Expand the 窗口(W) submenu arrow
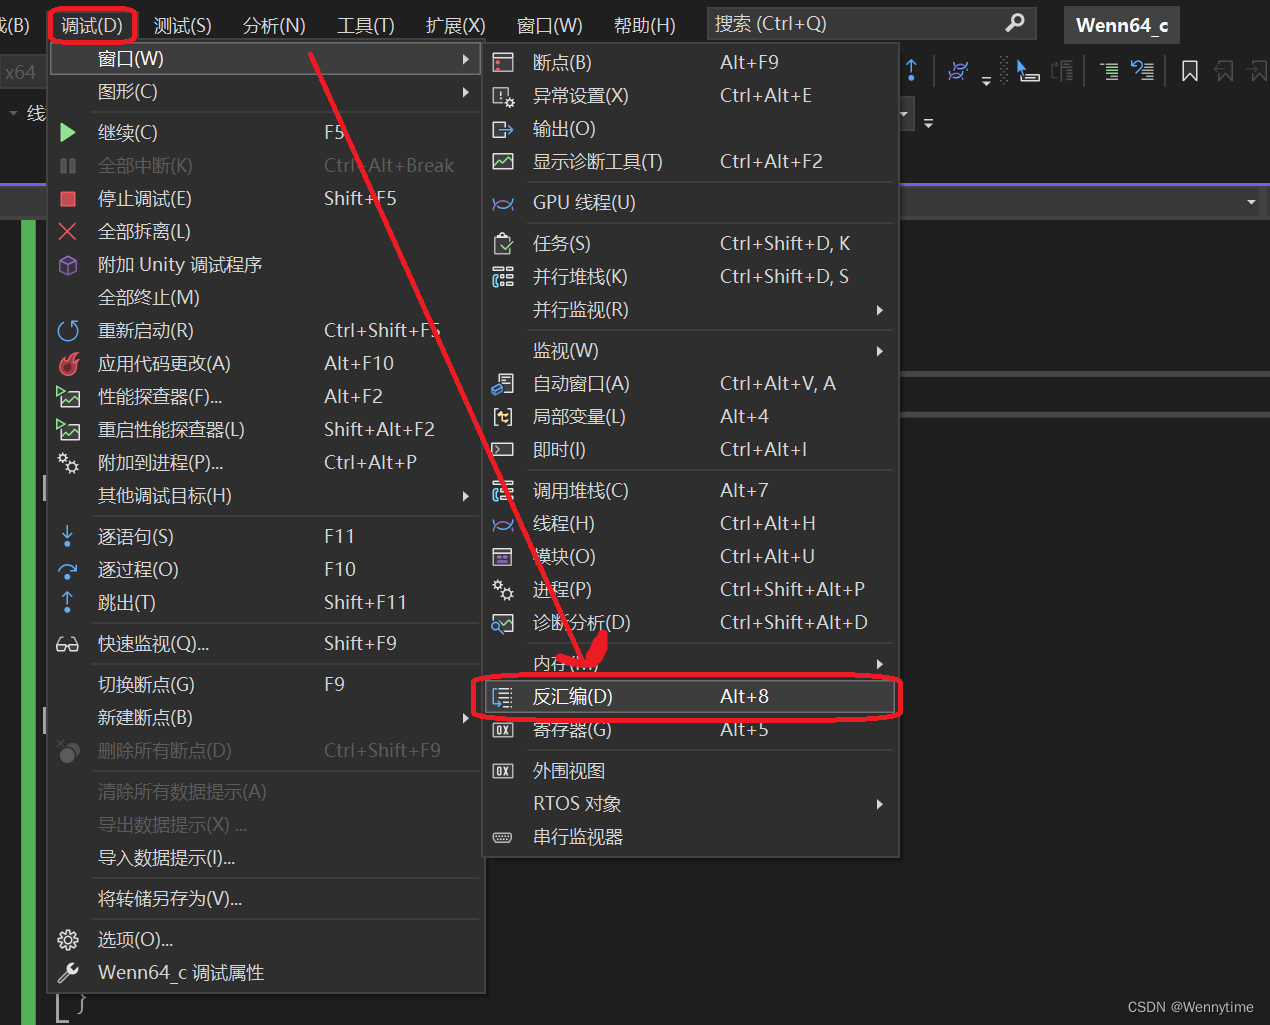 tap(466, 60)
